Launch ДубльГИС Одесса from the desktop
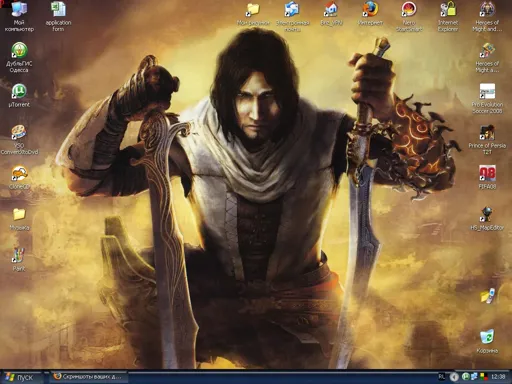The image size is (512, 384). [x=19, y=57]
